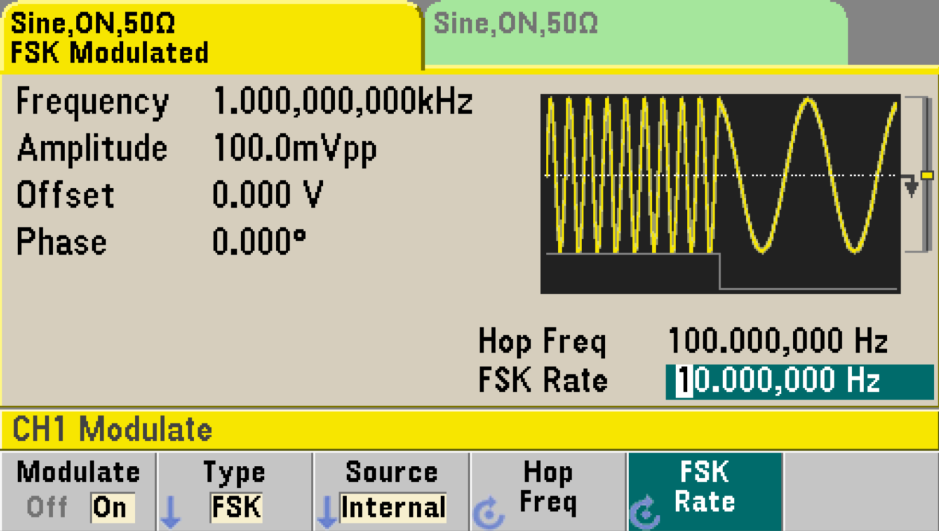Click the Offset label
Image resolution: width=939 pixels, height=531 pixels.
pos(65,195)
